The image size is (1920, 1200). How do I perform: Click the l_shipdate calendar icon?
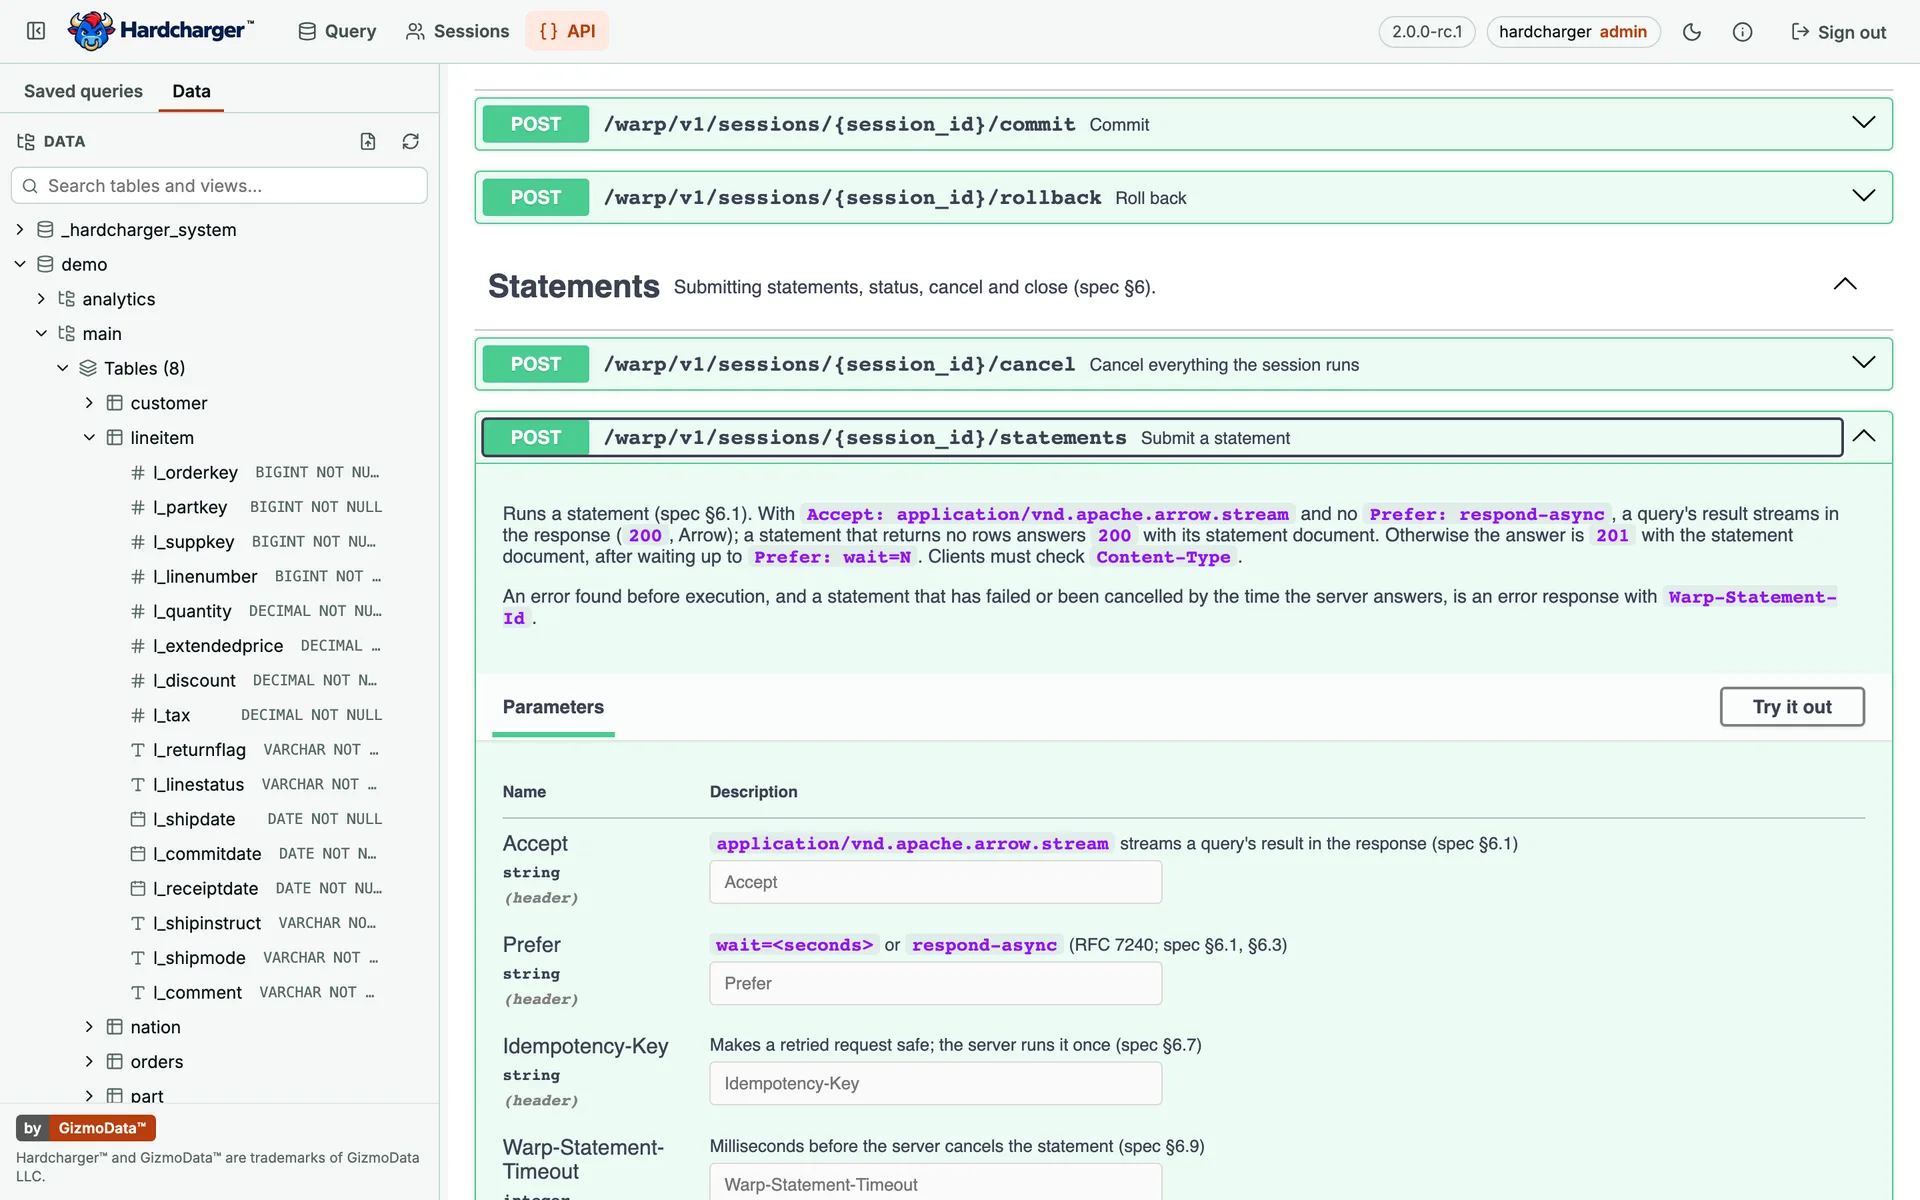pos(138,819)
